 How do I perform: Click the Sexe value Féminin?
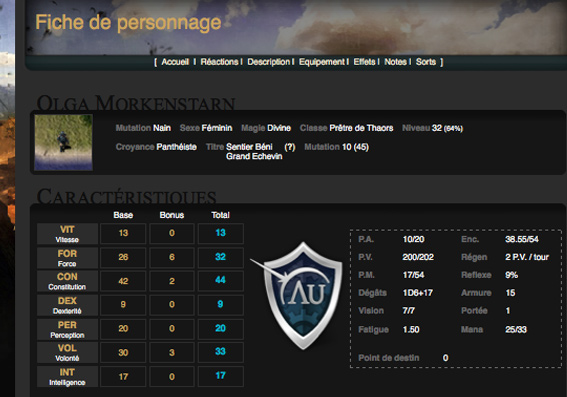[x=217, y=128]
